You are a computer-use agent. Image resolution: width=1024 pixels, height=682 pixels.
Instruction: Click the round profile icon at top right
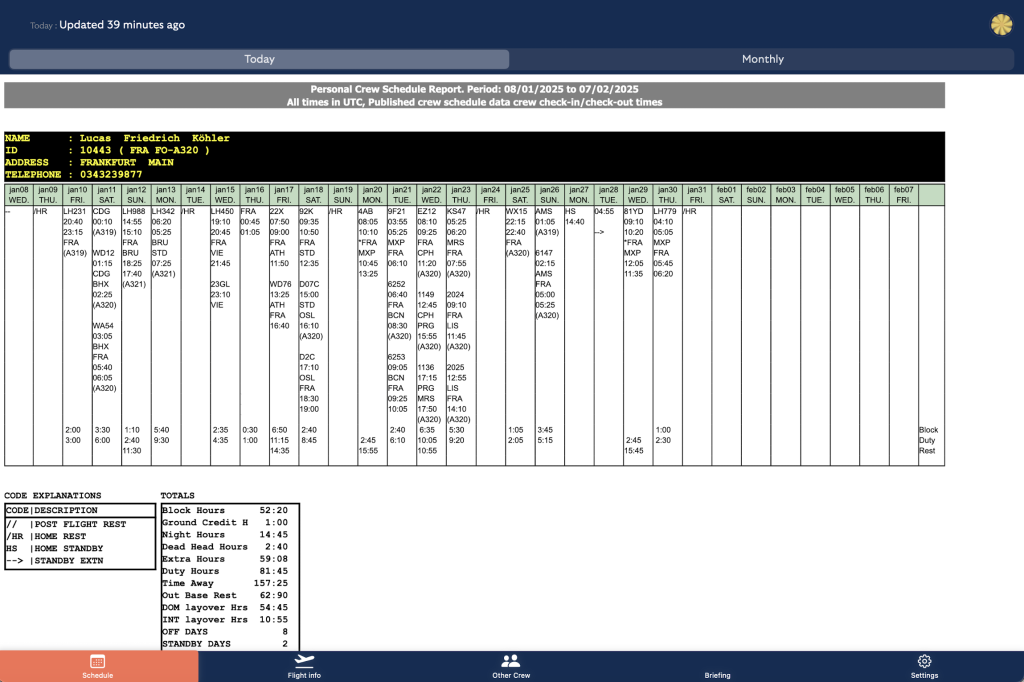click(1001, 24)
